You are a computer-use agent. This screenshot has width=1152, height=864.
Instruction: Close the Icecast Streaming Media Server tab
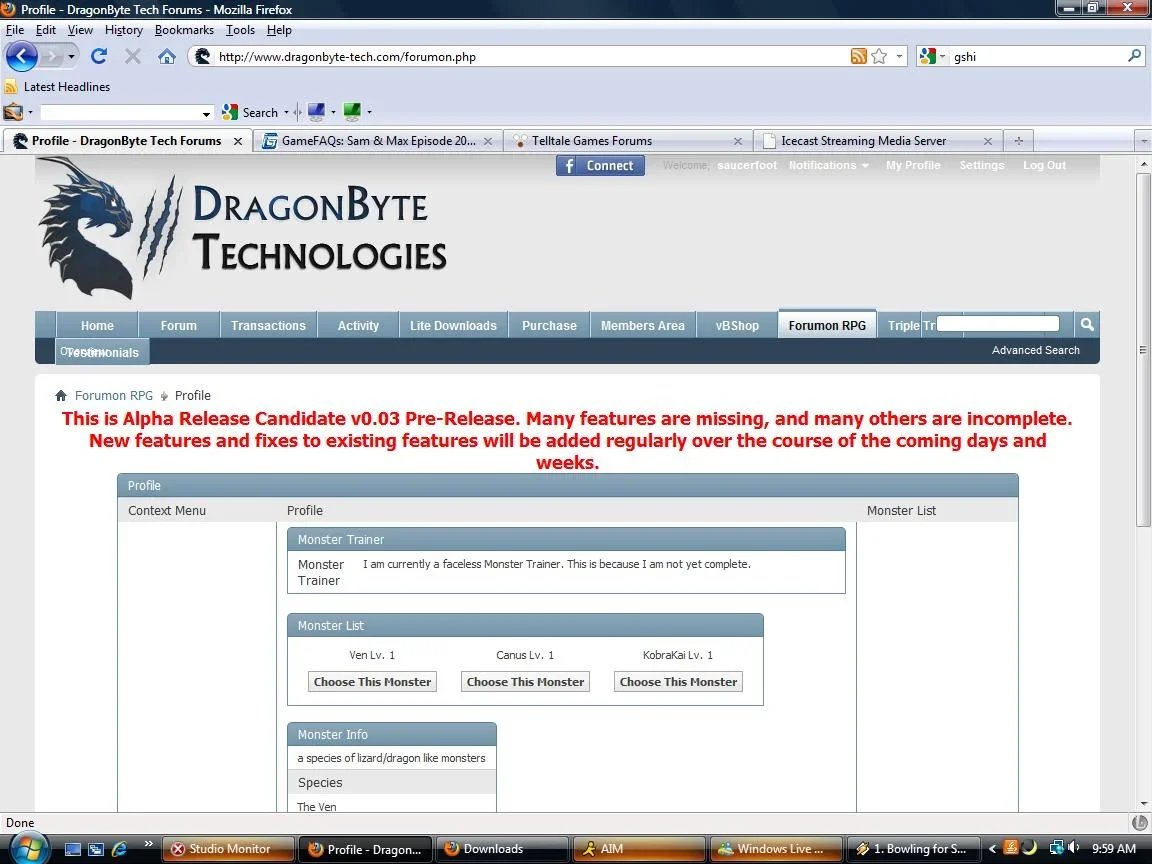pyautogui.click(x=987, y=141)
